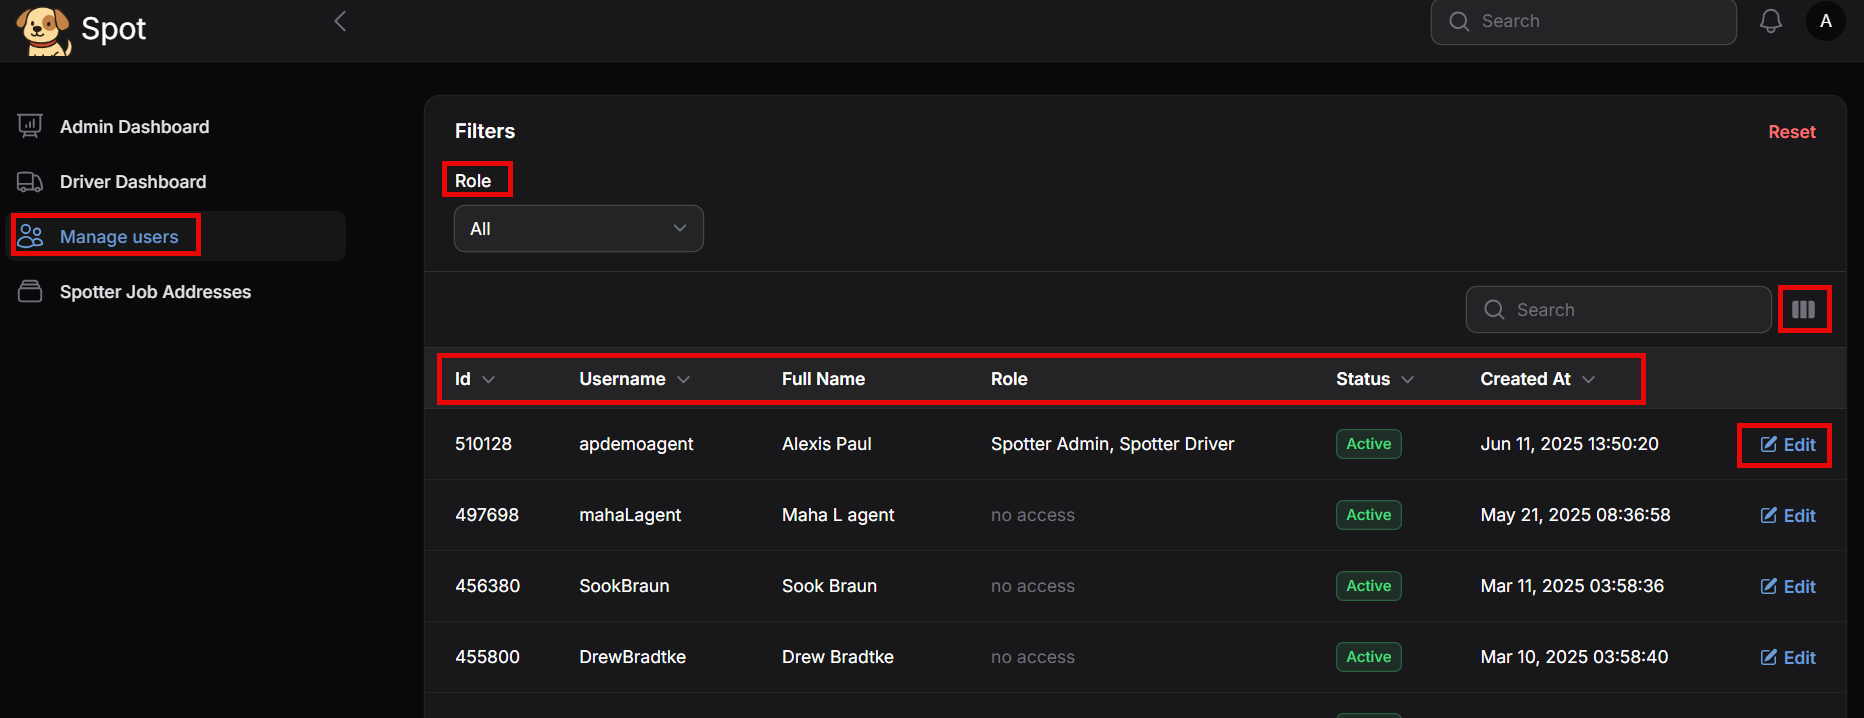
Task: Click the pencil icon in apdemoagent's row
Action: 1769,444
